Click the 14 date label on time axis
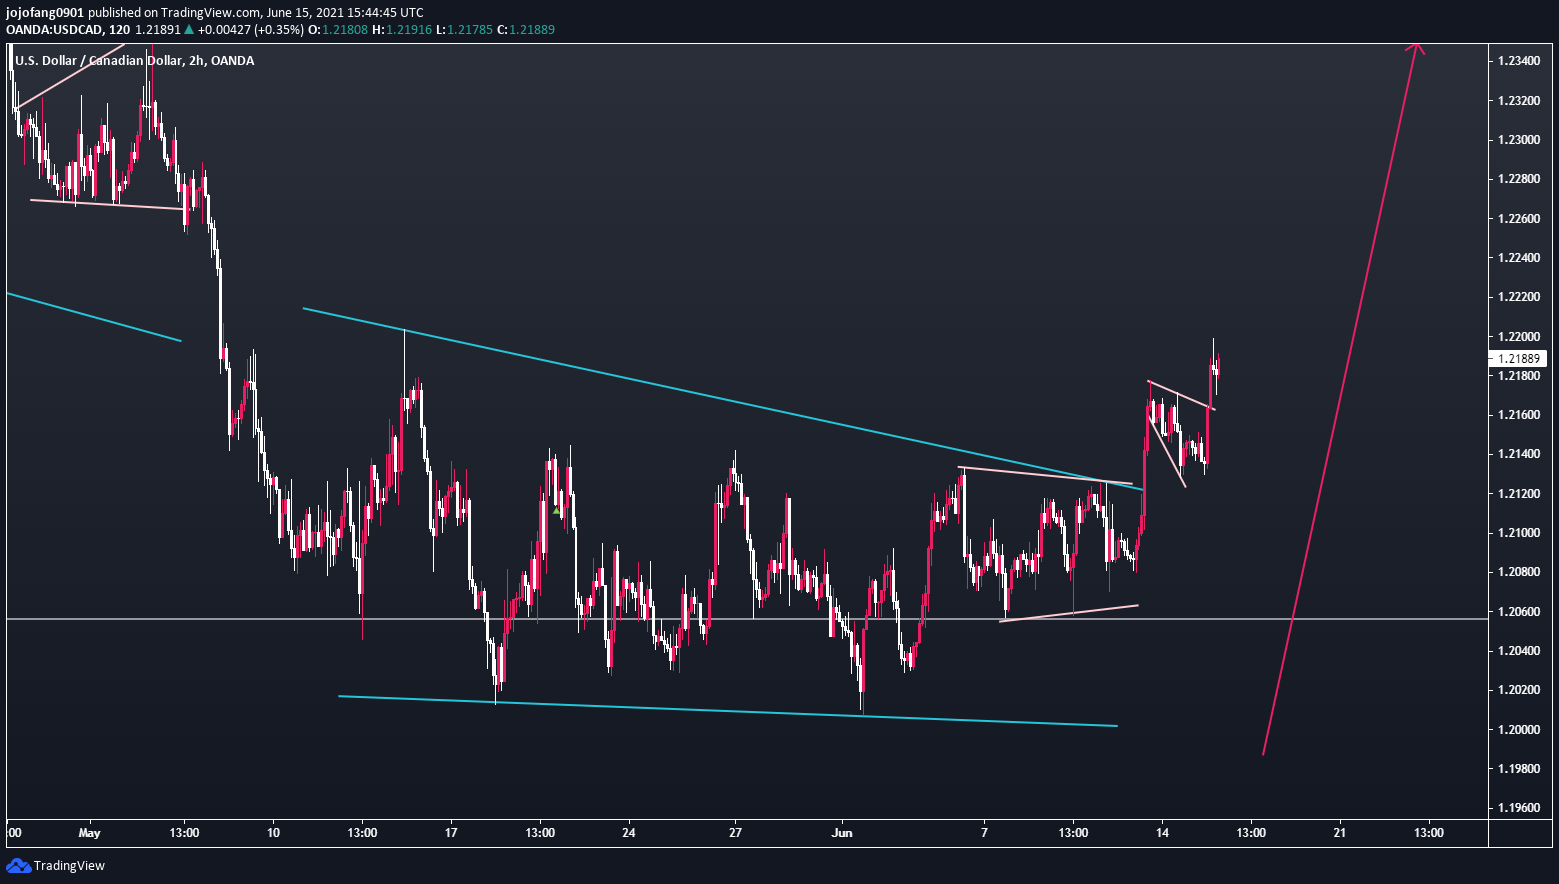 (1162, 832)
